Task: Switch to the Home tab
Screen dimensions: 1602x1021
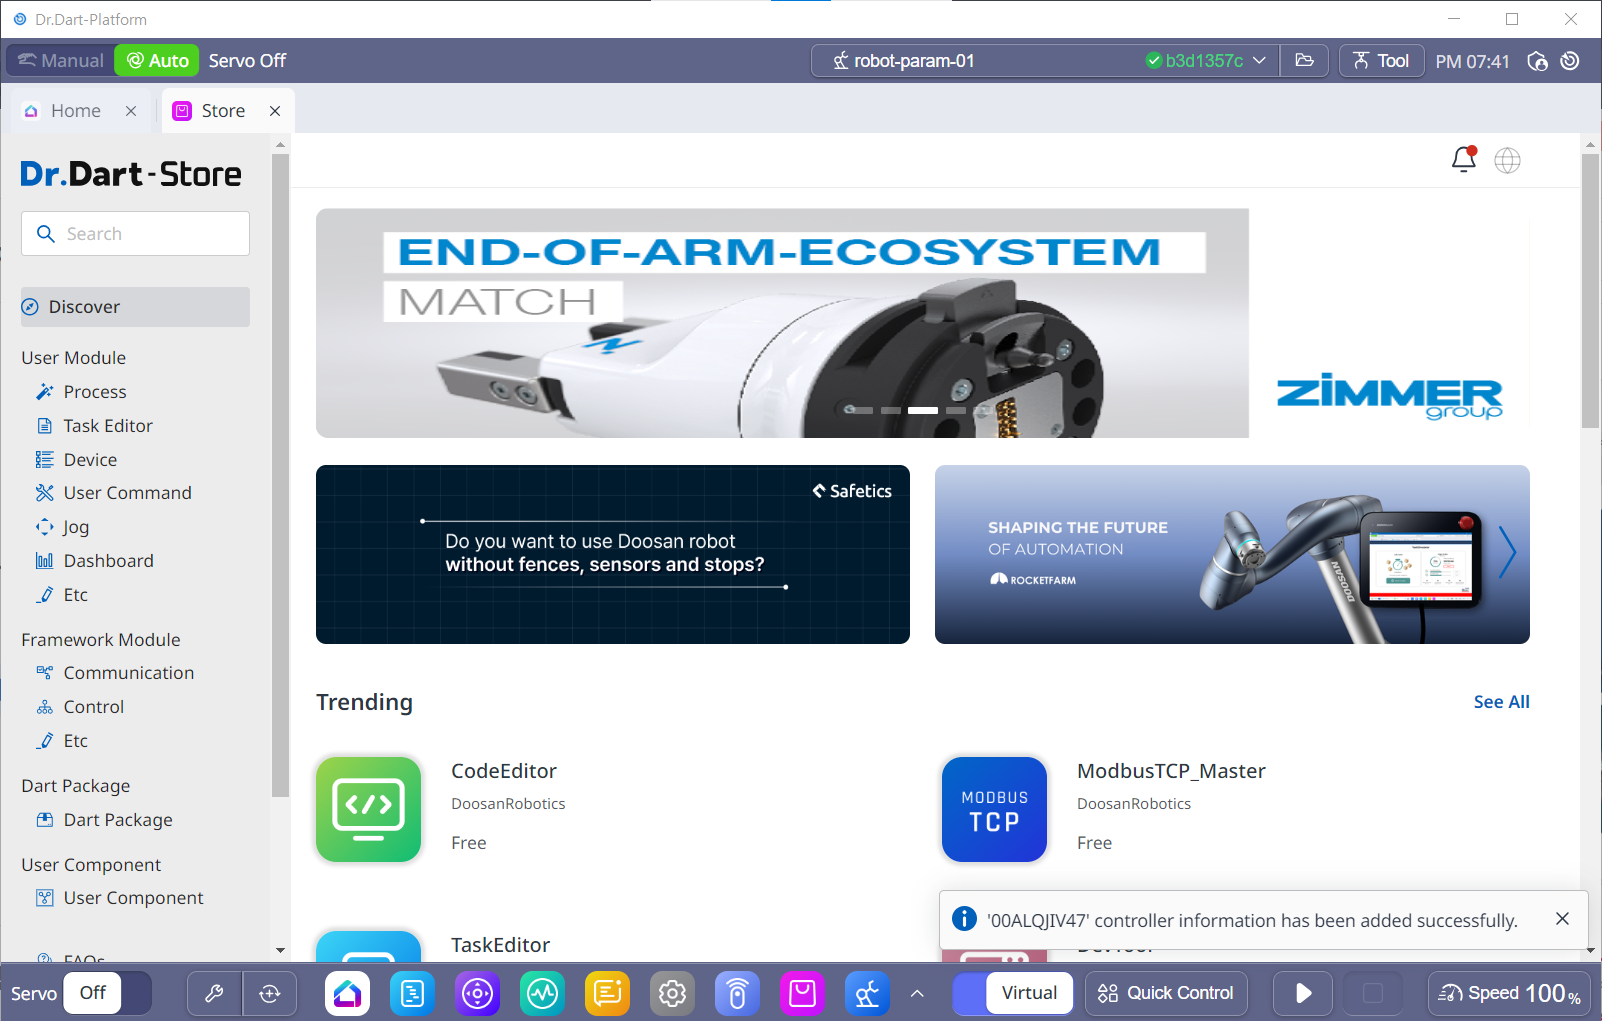Action: click(76, 111)
